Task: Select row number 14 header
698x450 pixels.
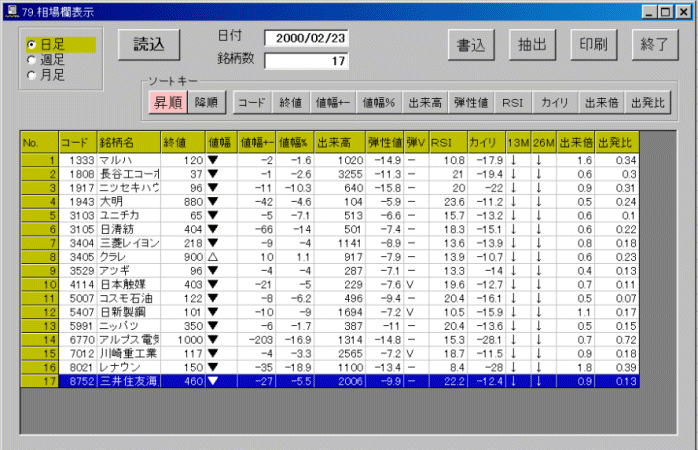Action: [x=40, y=340]
